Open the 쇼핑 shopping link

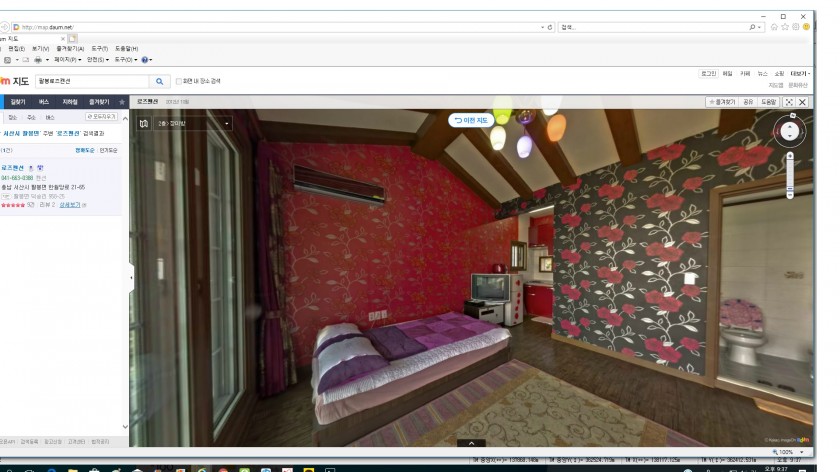779,73
